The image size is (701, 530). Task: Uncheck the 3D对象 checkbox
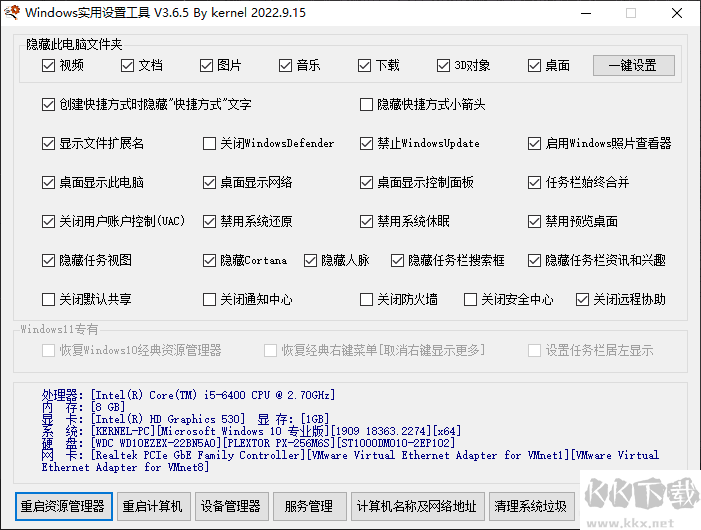click(443, 66)
